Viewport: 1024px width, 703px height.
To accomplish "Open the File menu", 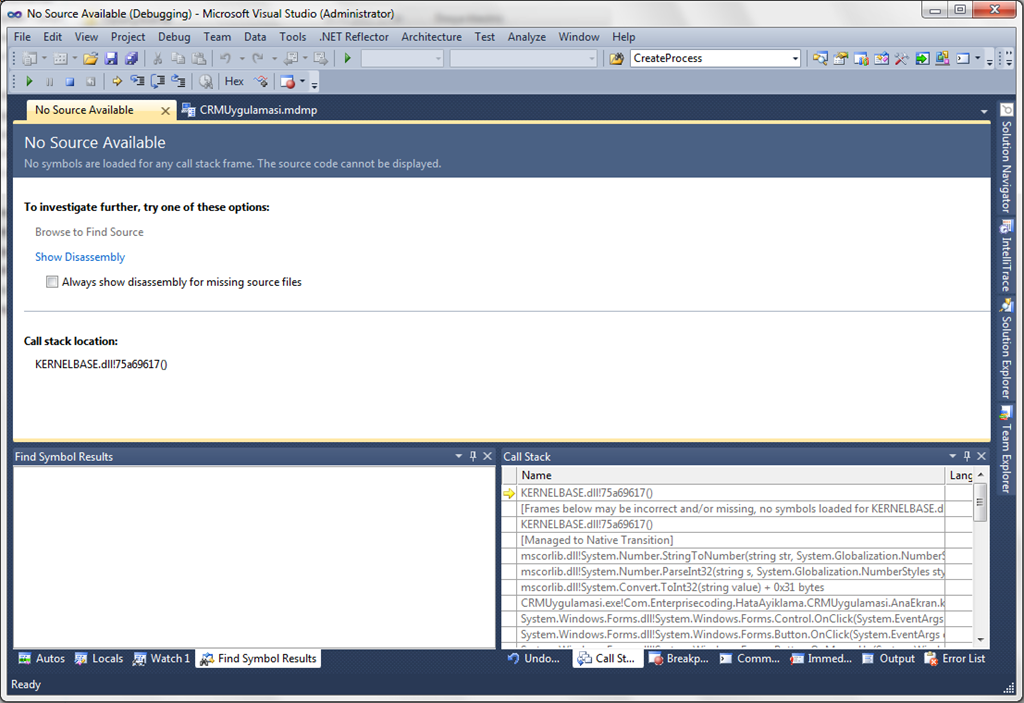I will 22,37.
